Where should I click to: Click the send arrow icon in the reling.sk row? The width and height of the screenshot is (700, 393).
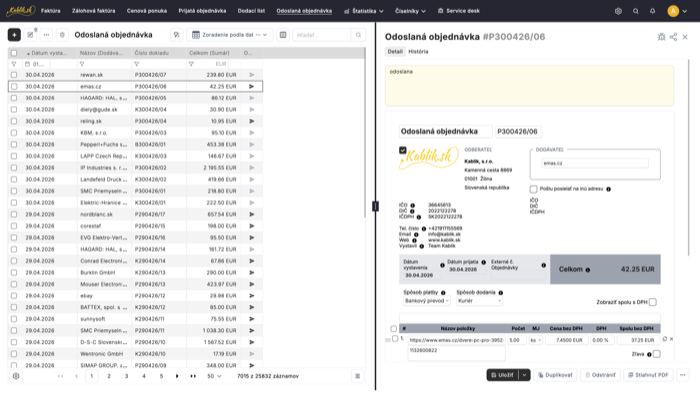click(x=251, y=121)
